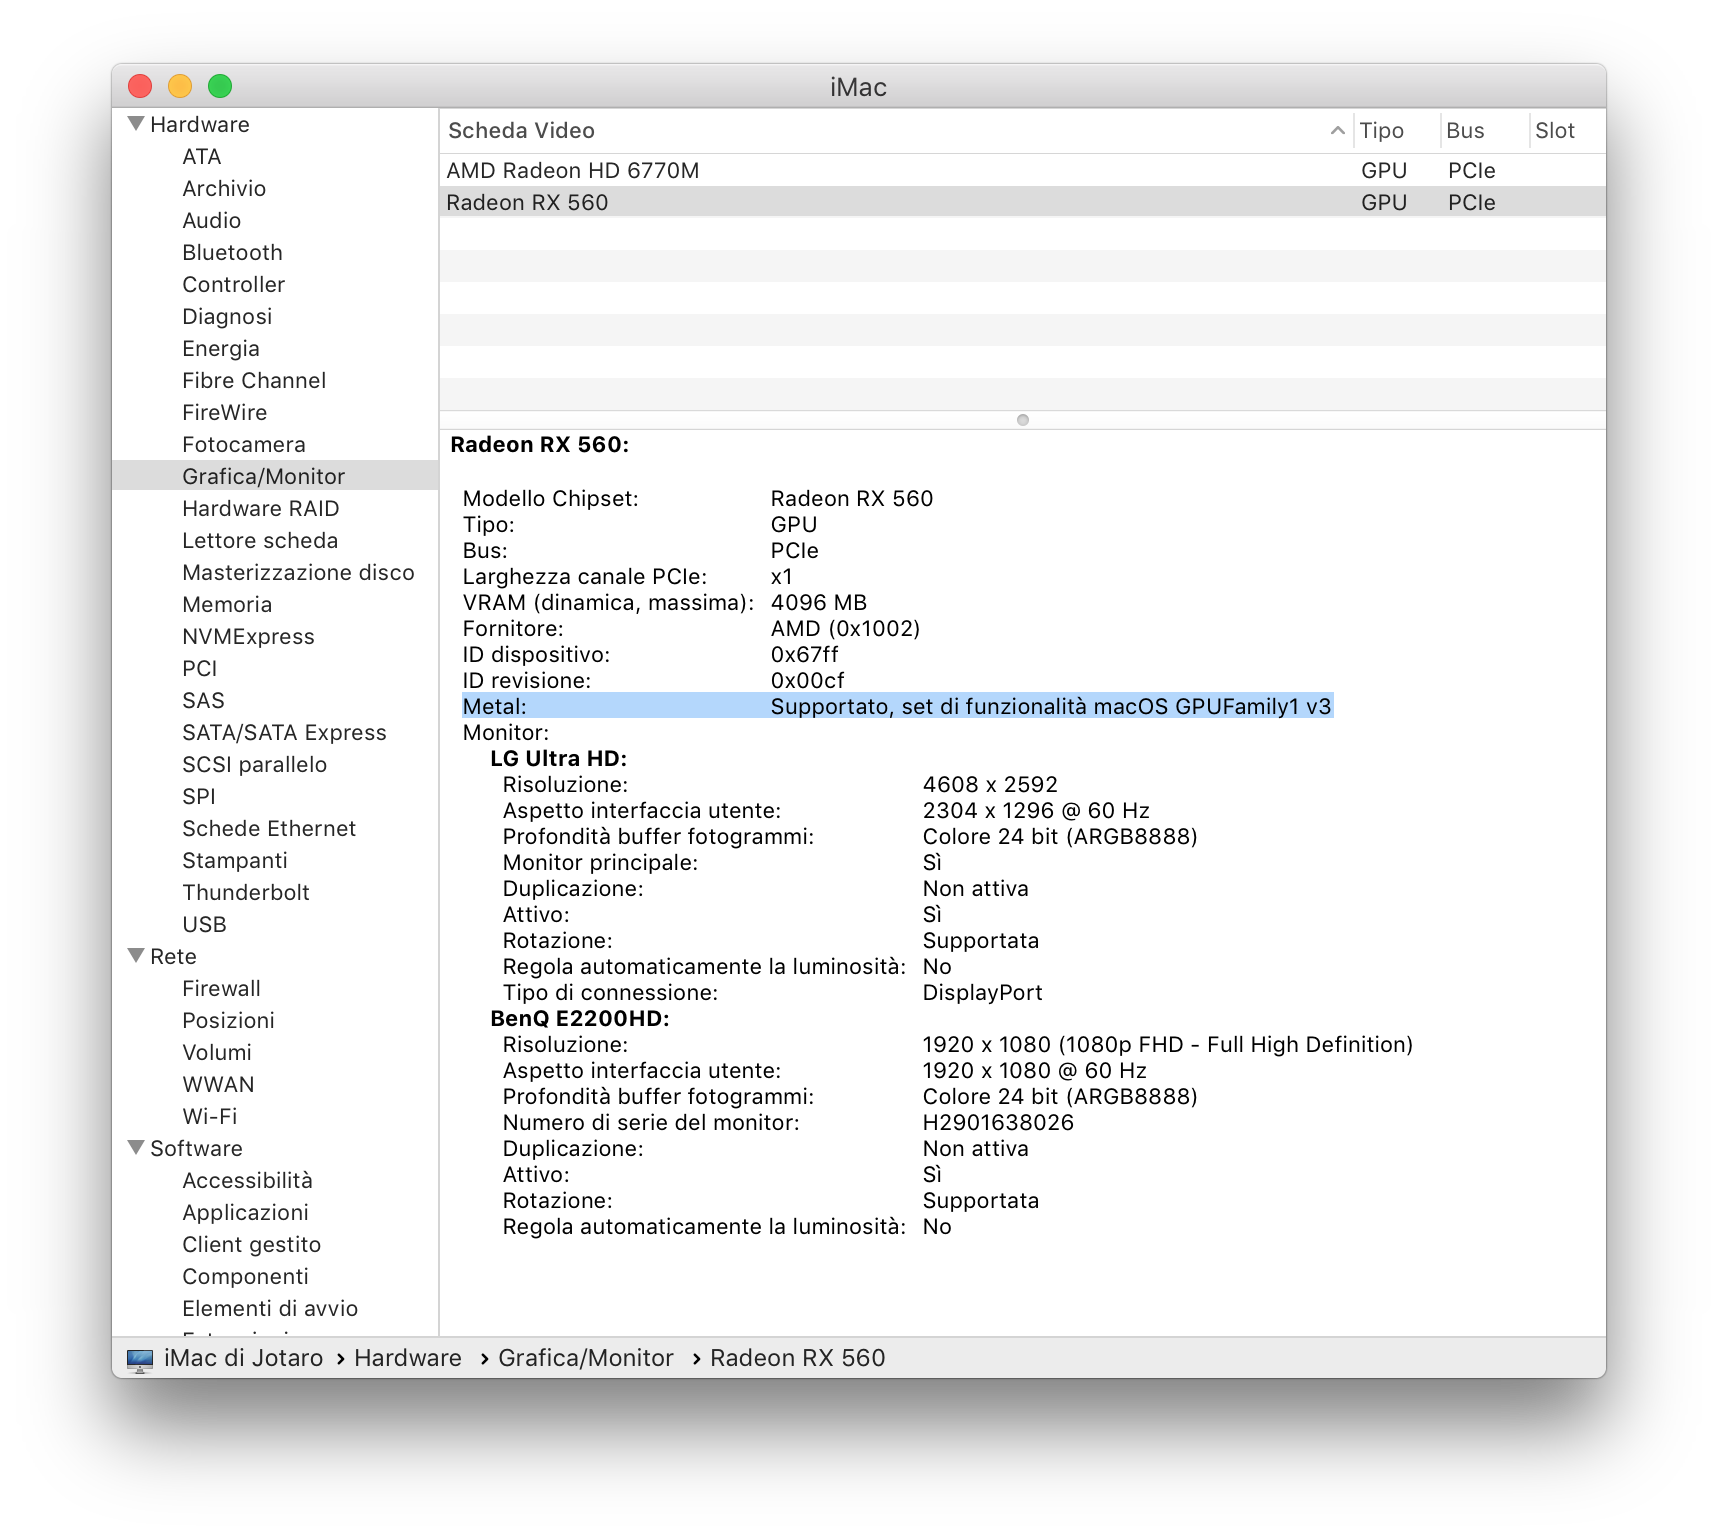Viewport: 1718px width, 1538px height.
Task: Click the Hardware section label
Action: coord(200,125)
